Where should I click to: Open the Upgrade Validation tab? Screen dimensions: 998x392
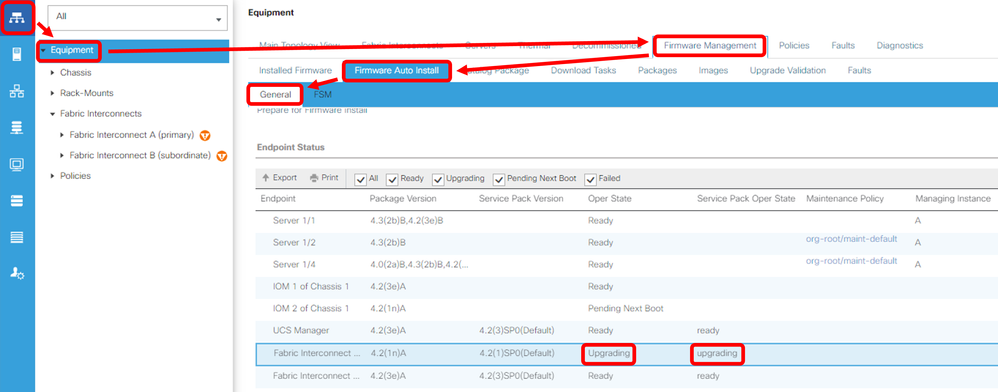(787, 71)
